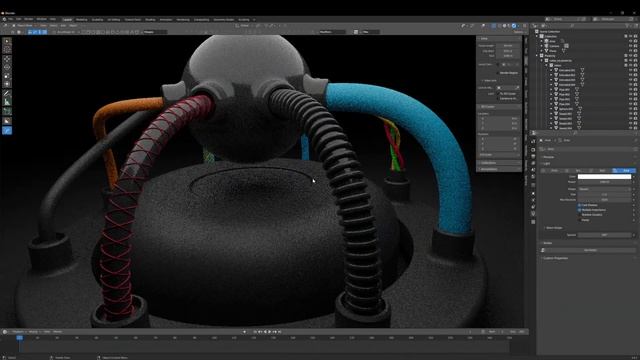Image resolution: width=640 pixels, height=360 pixels.
Task: Open the View Layer properties tab icon
Action: coord(533,163)
